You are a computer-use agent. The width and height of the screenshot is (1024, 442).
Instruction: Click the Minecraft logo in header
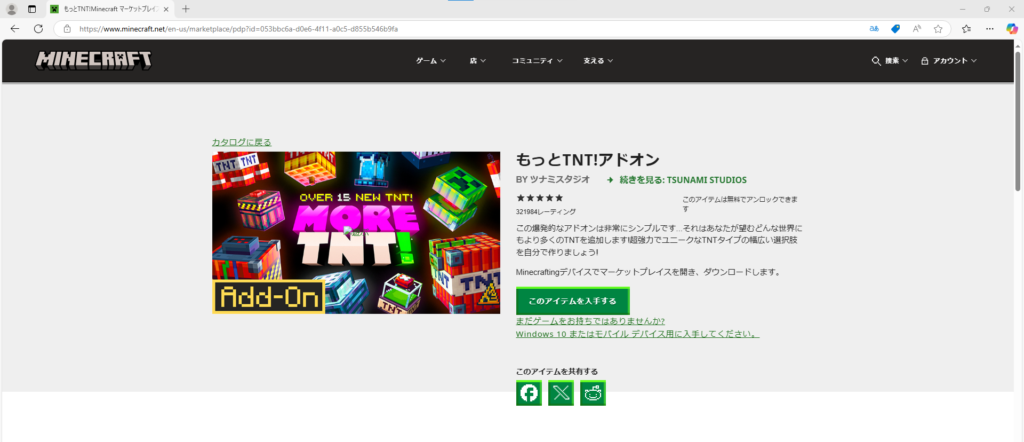94,60
